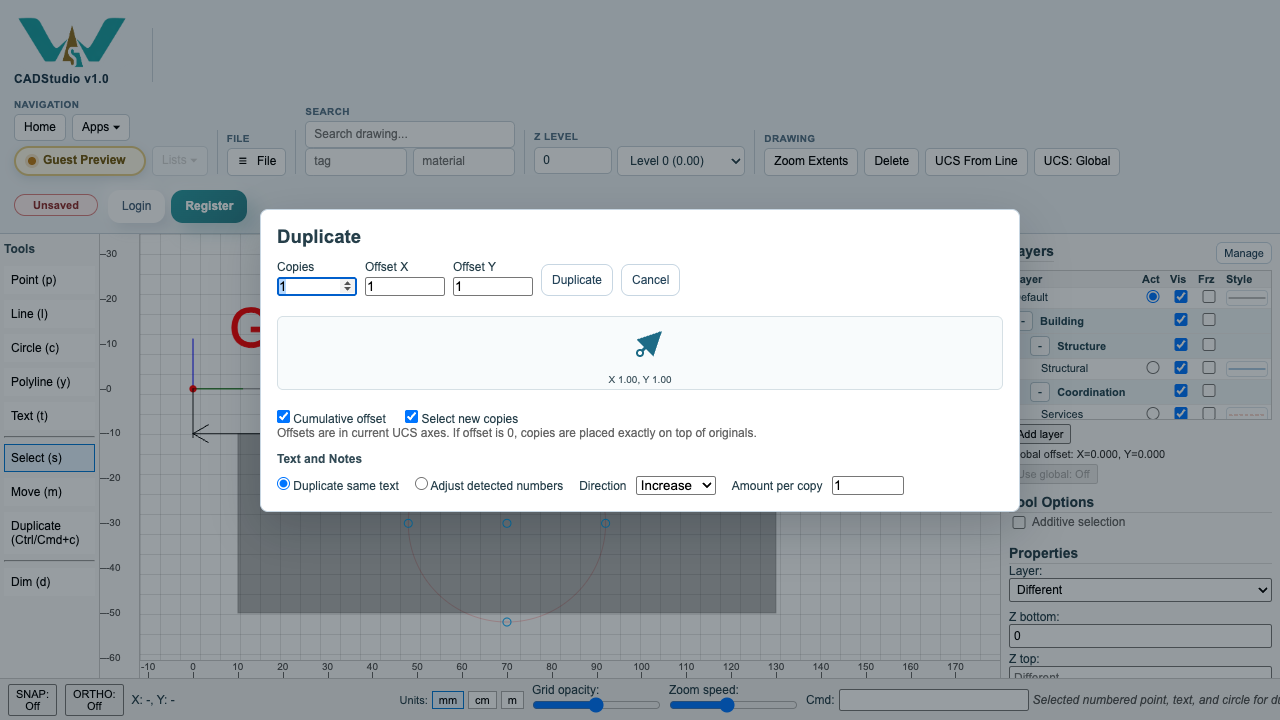Image resolution: width=1280 pixels, height=720 pixels.
Task: Open the Direction Increase dropdown
Action: (676, 485)
